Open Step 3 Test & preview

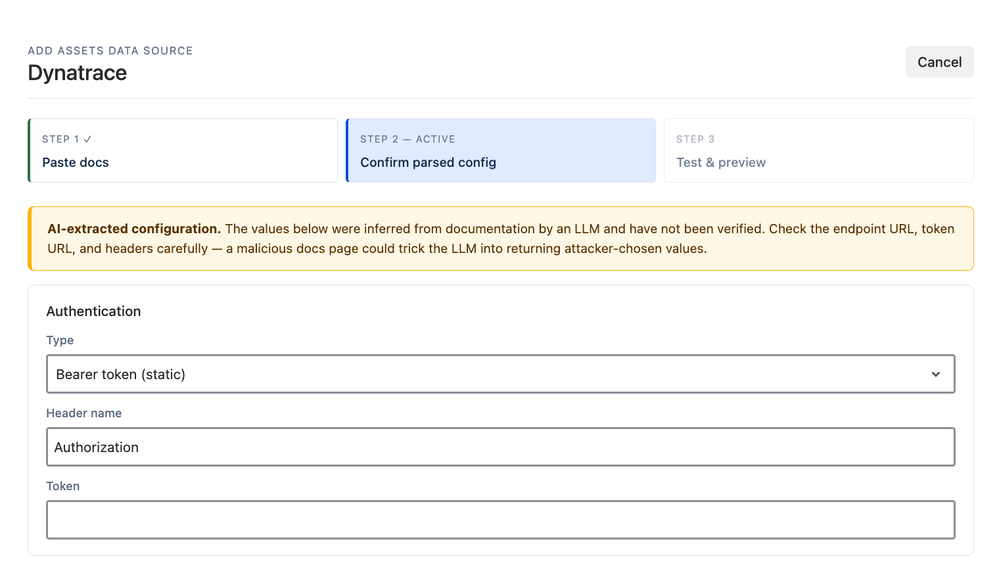click(x=819, y=150)
